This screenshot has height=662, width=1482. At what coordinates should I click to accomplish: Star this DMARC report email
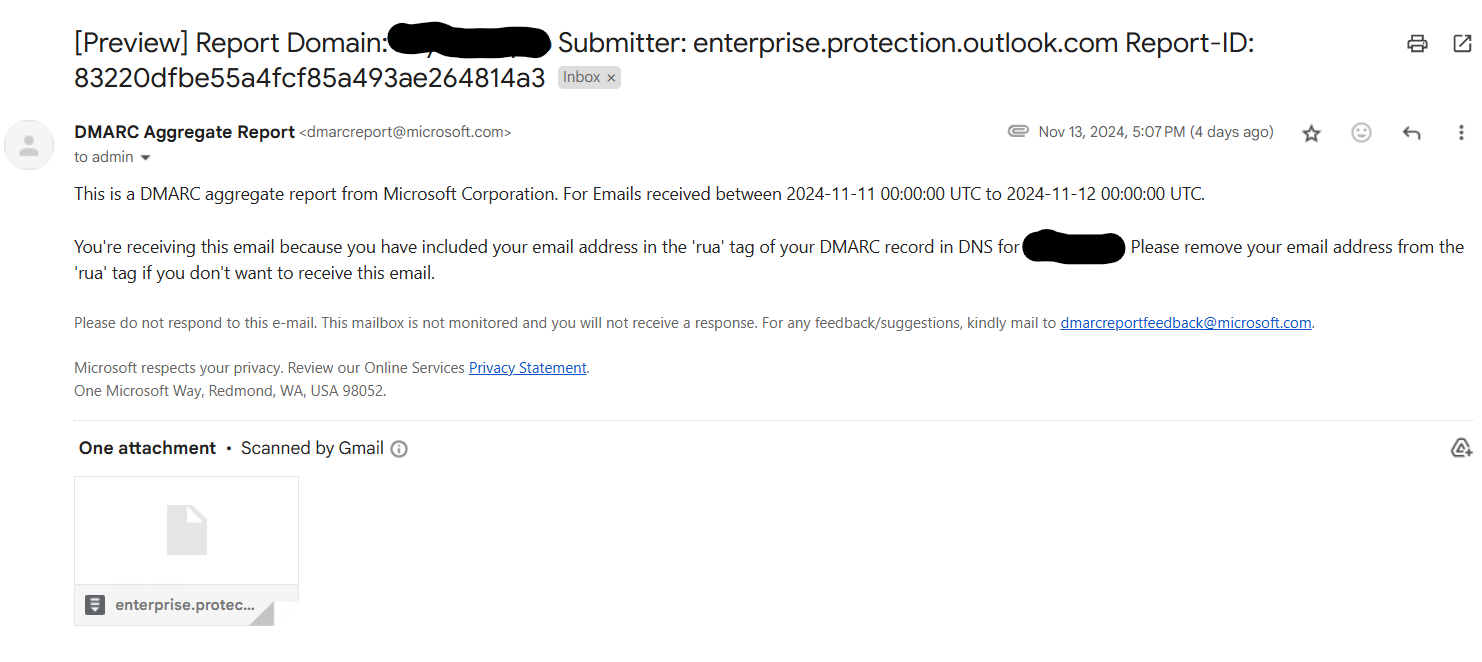tap(1311, 133)
